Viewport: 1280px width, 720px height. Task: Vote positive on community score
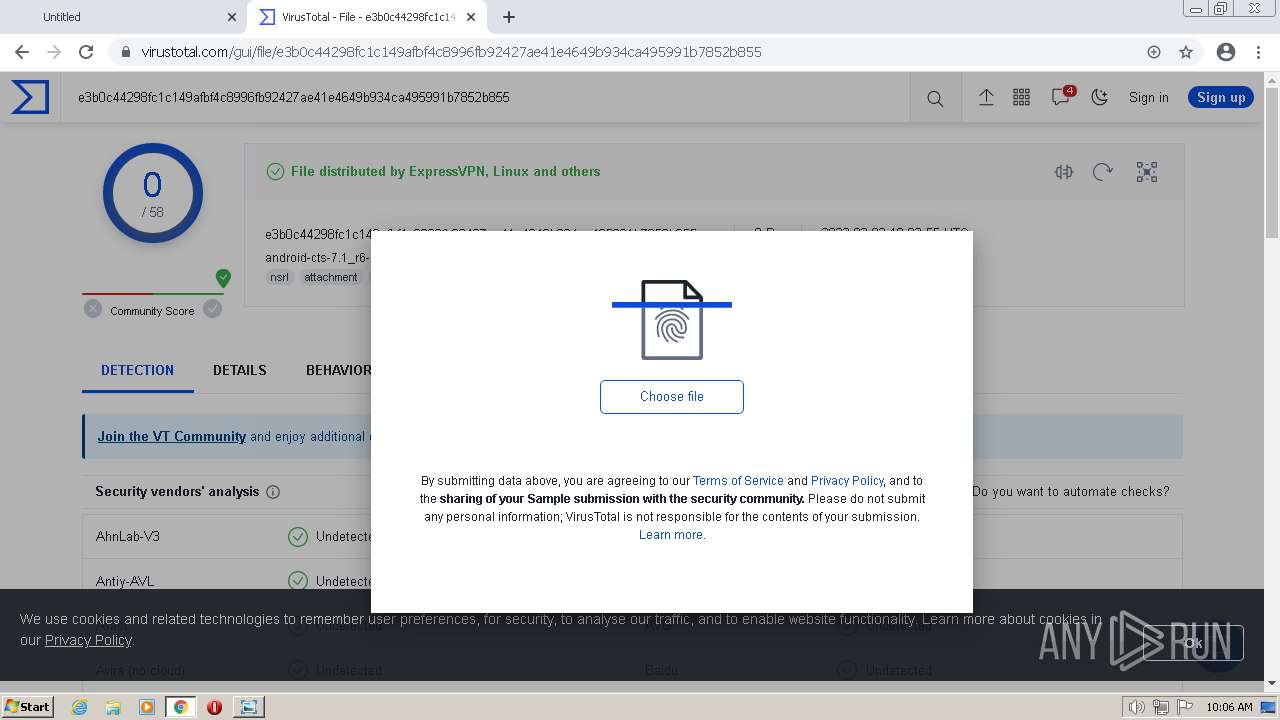click(x=212, y=309)
